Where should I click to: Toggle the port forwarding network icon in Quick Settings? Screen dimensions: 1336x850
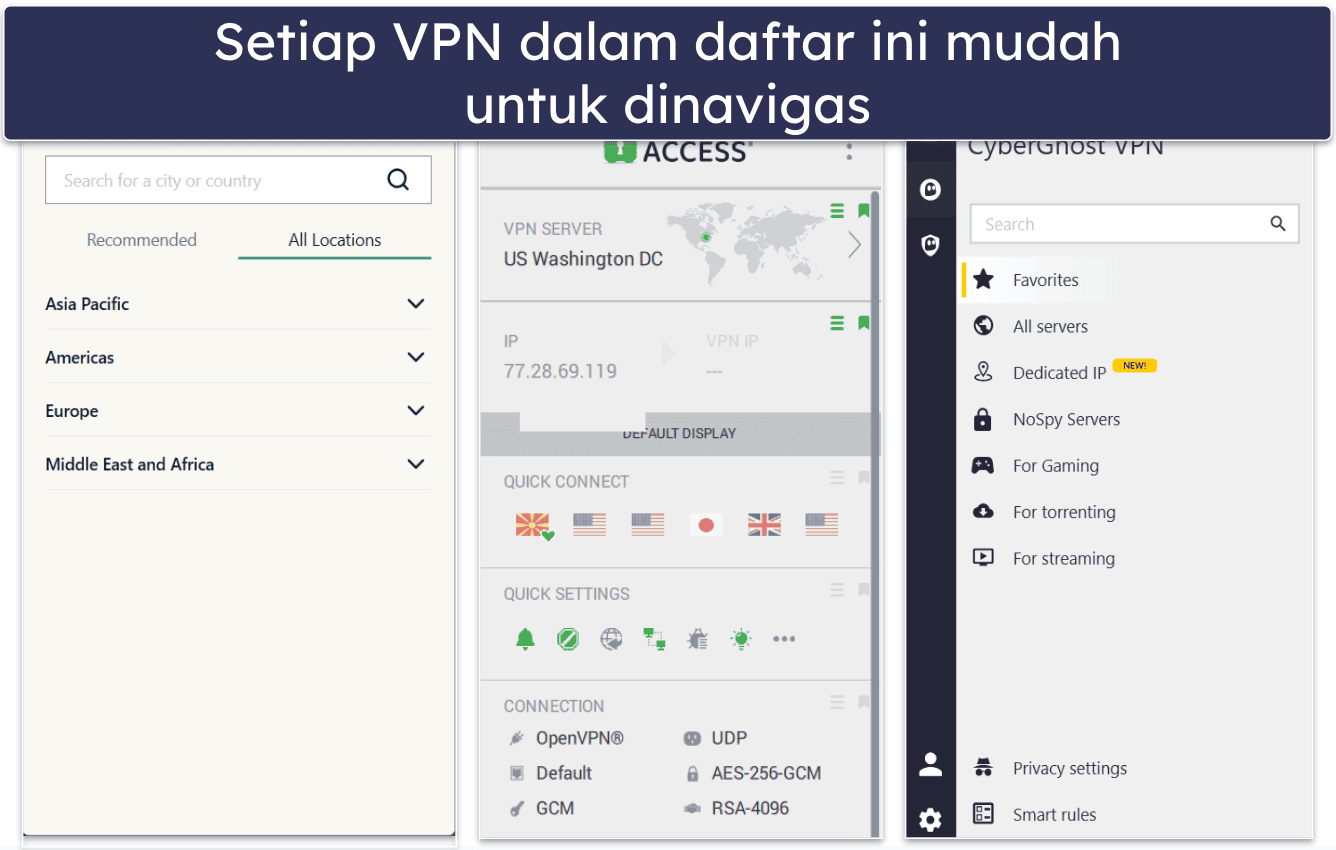pyautogui.click(x=655, y=639)
